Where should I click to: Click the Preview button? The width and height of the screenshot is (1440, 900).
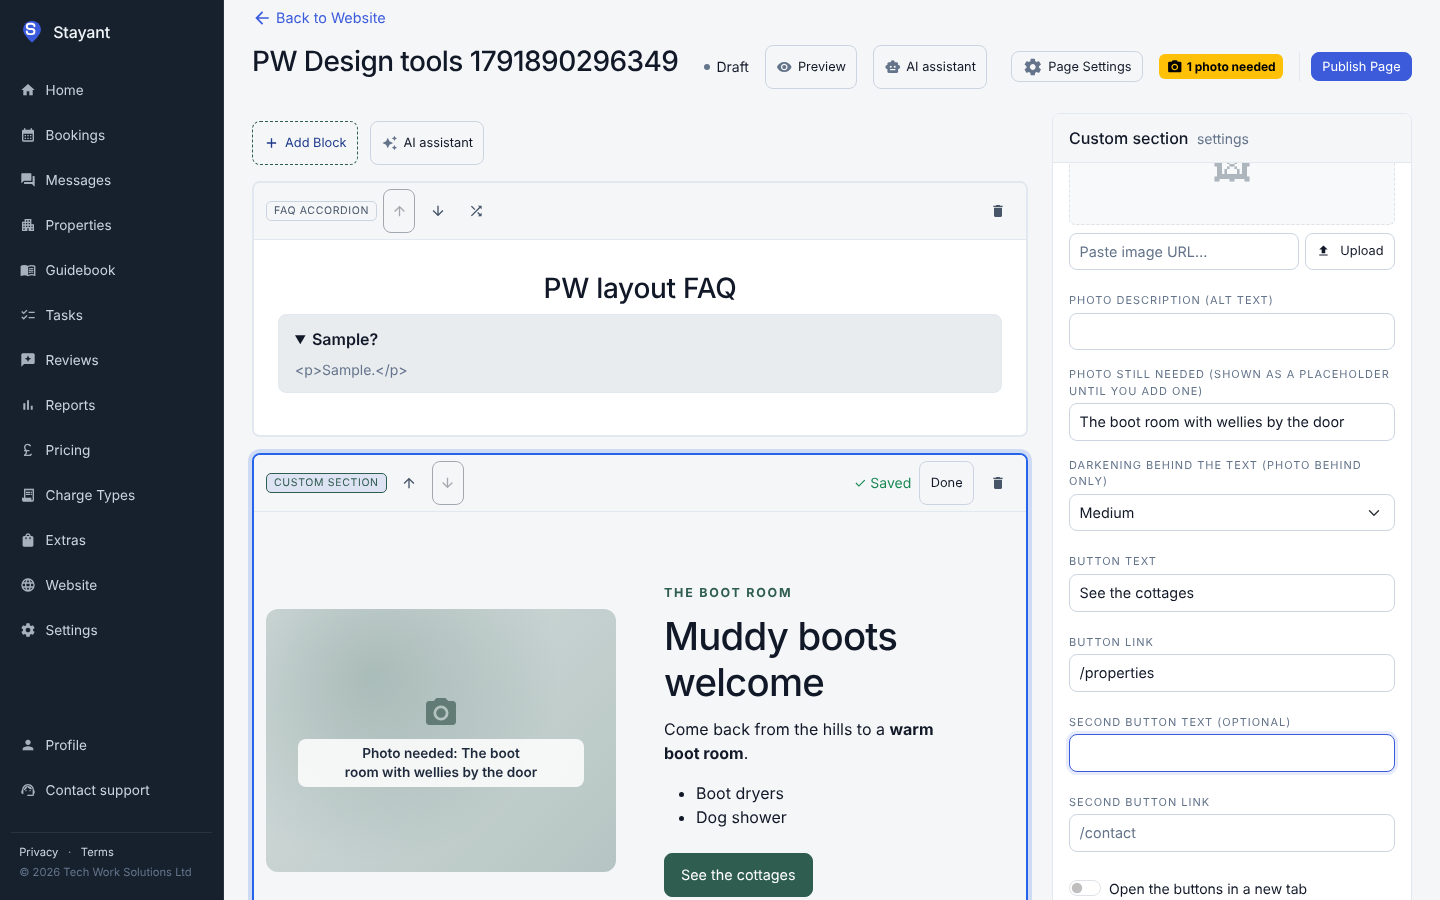tap(811, 67)
